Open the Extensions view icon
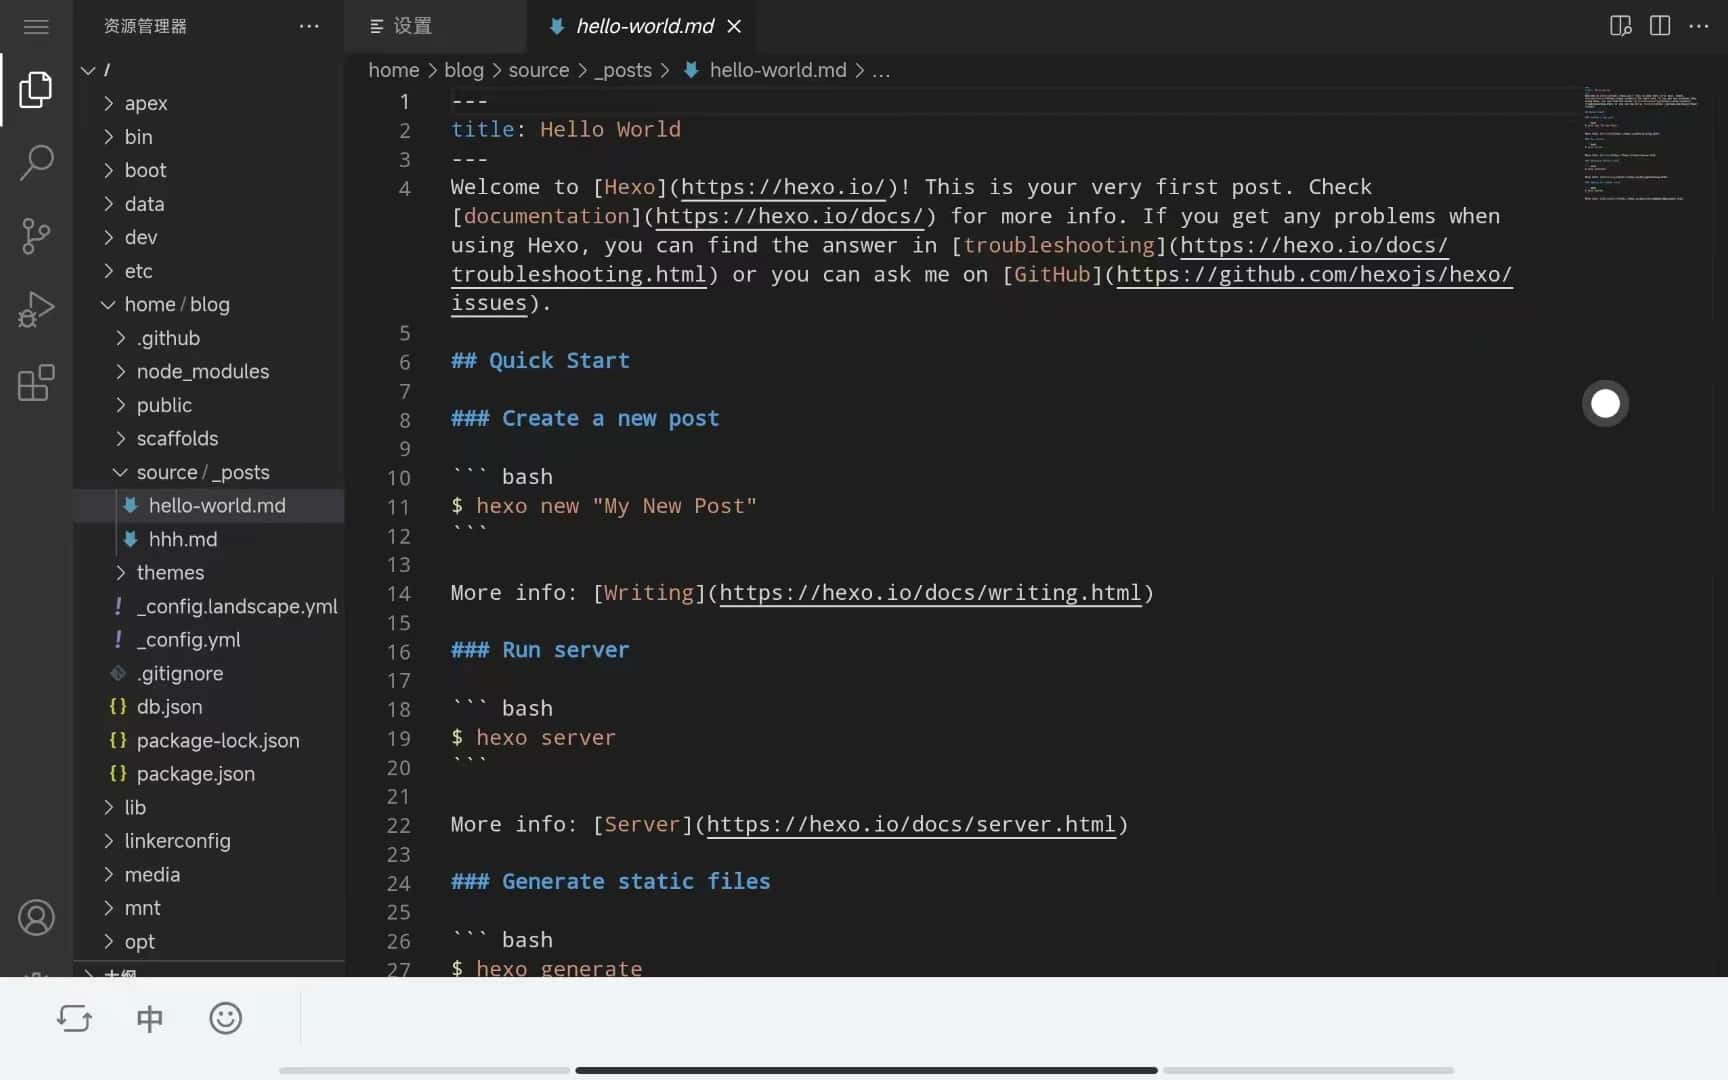The width and height of the screenshot is (1728, 1080). tap(36, 383)
